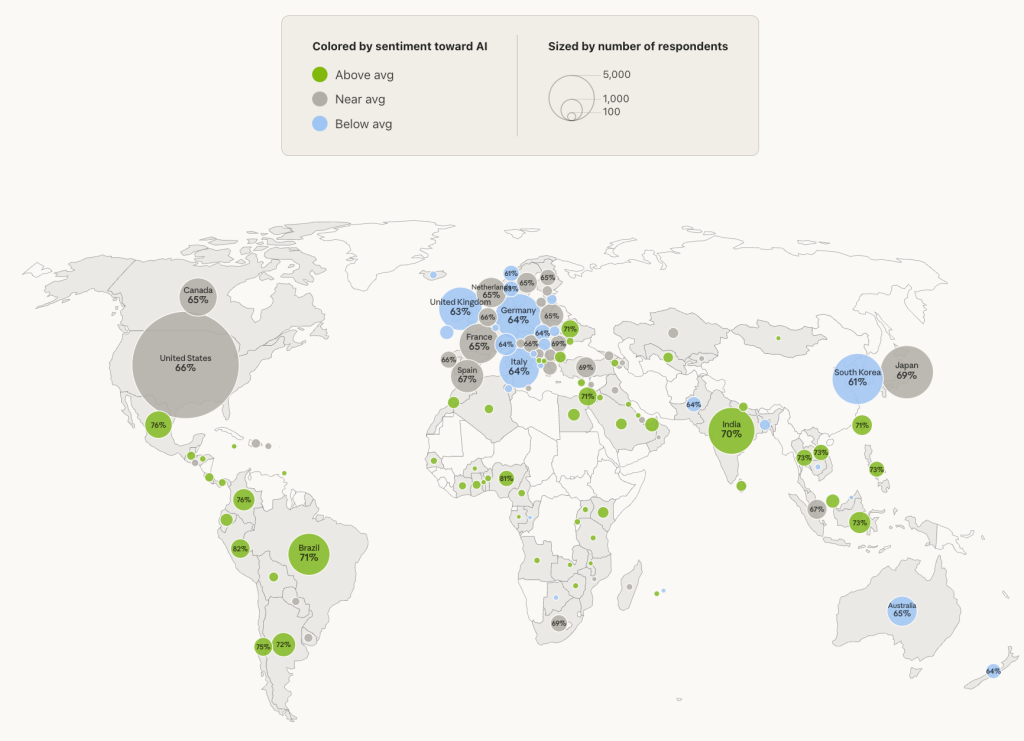
Task: Click the United States 66% bubble
Action: coord(185,364)
